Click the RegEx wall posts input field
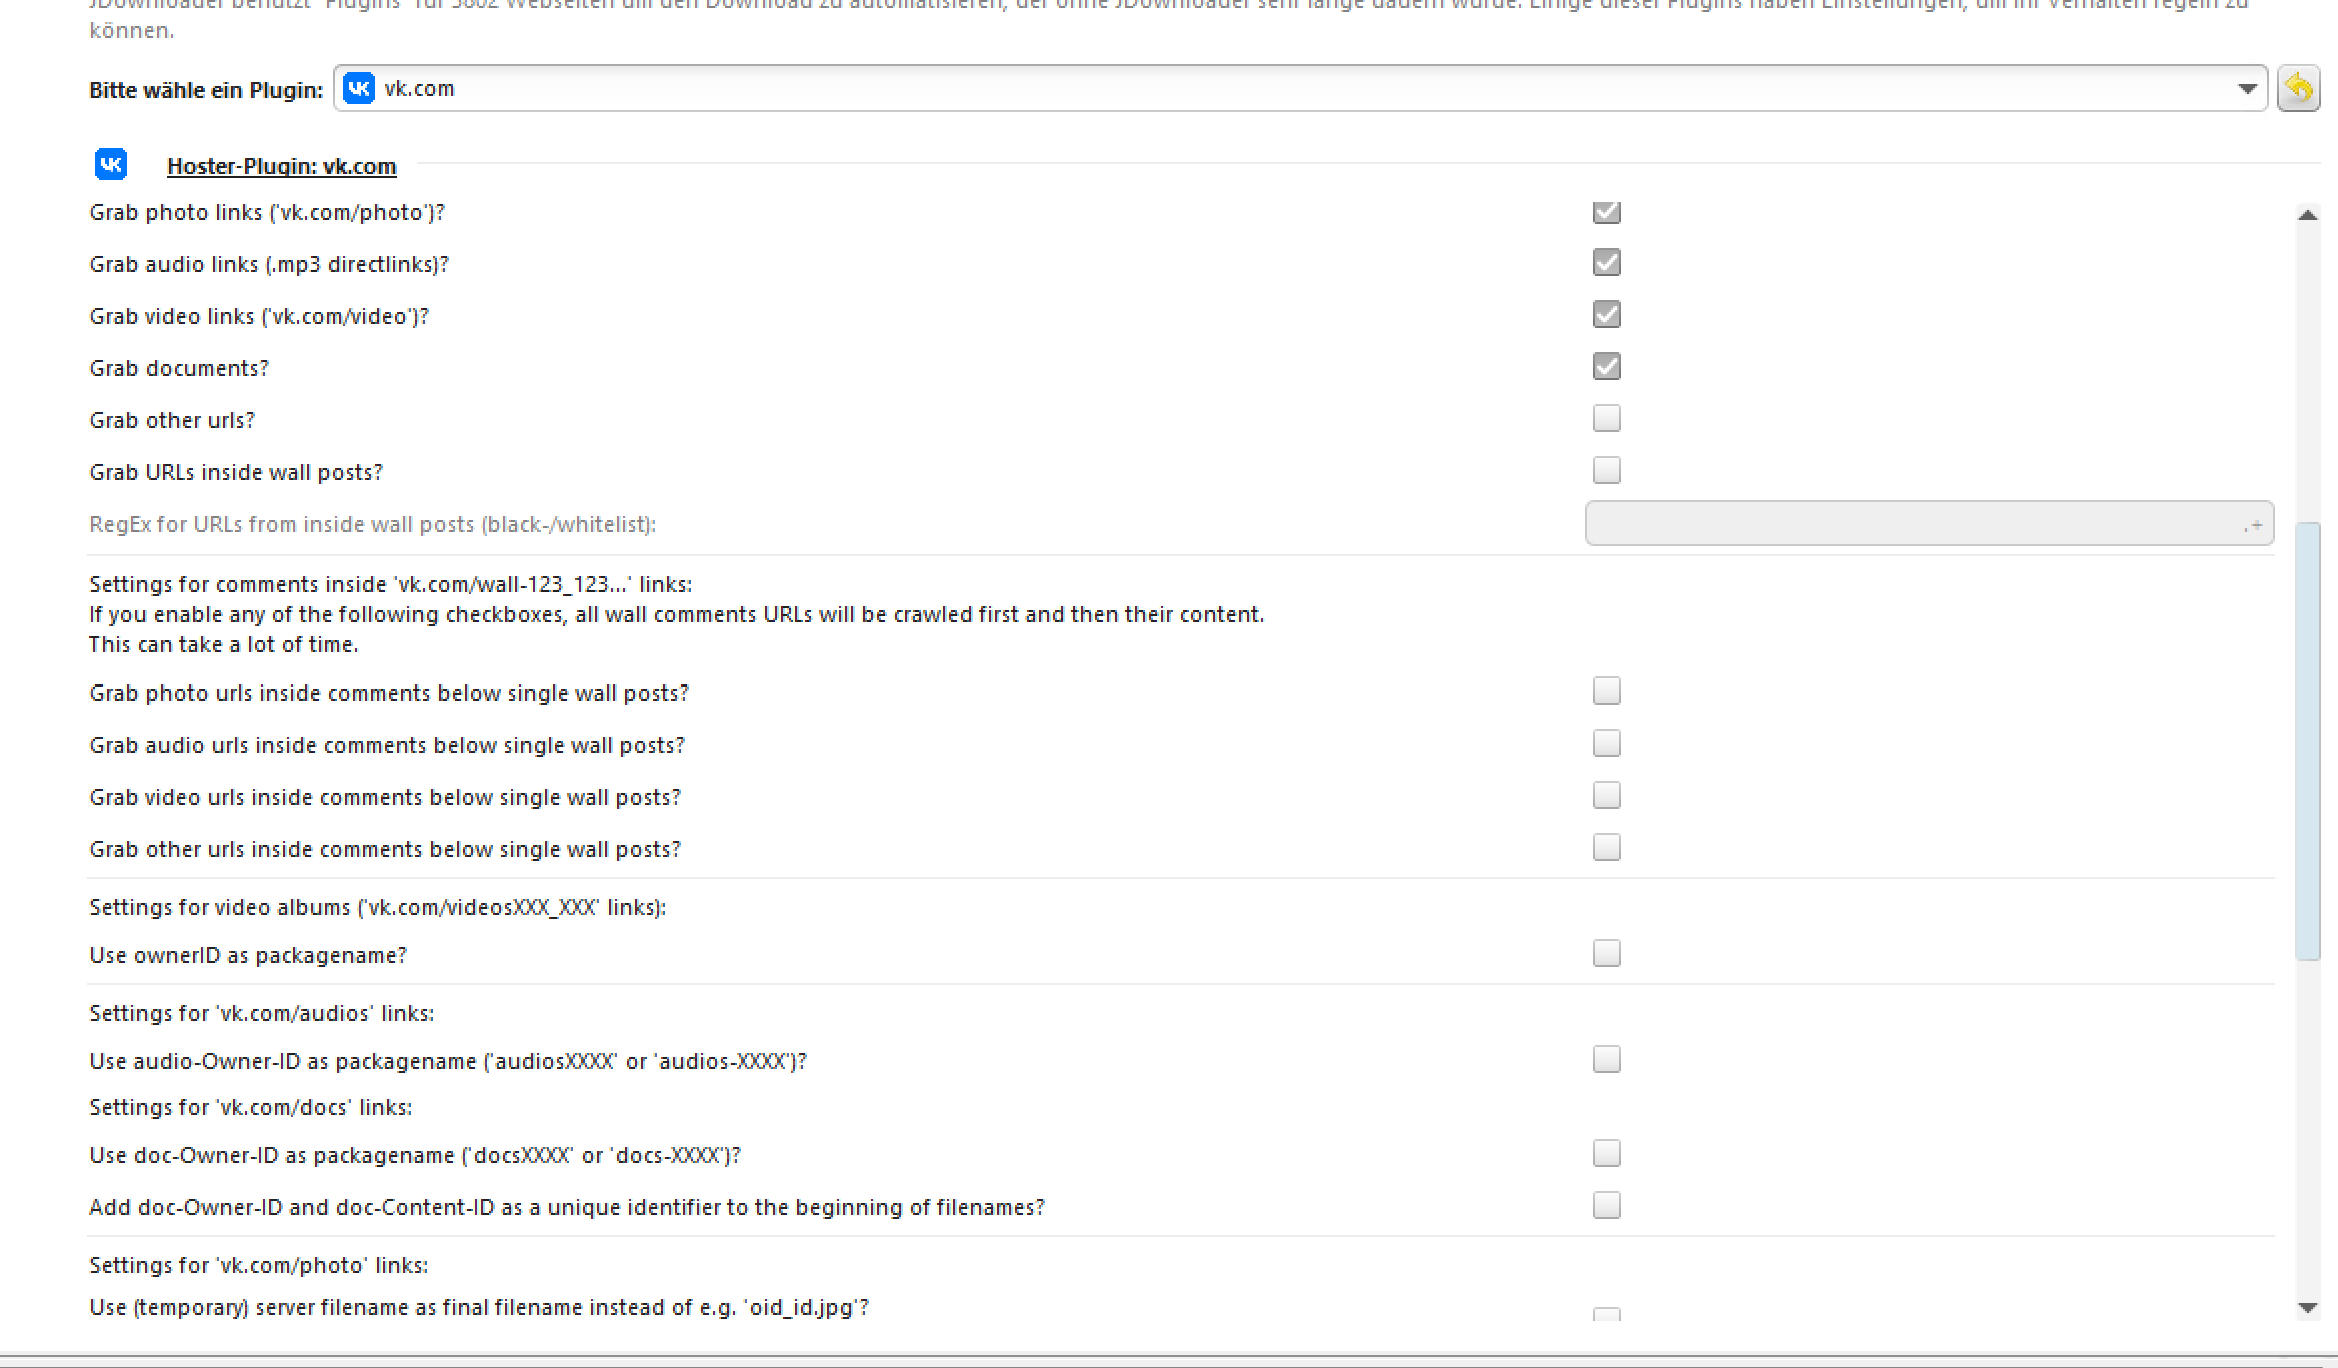The image size is (2338, 1368). (1929, 524)
